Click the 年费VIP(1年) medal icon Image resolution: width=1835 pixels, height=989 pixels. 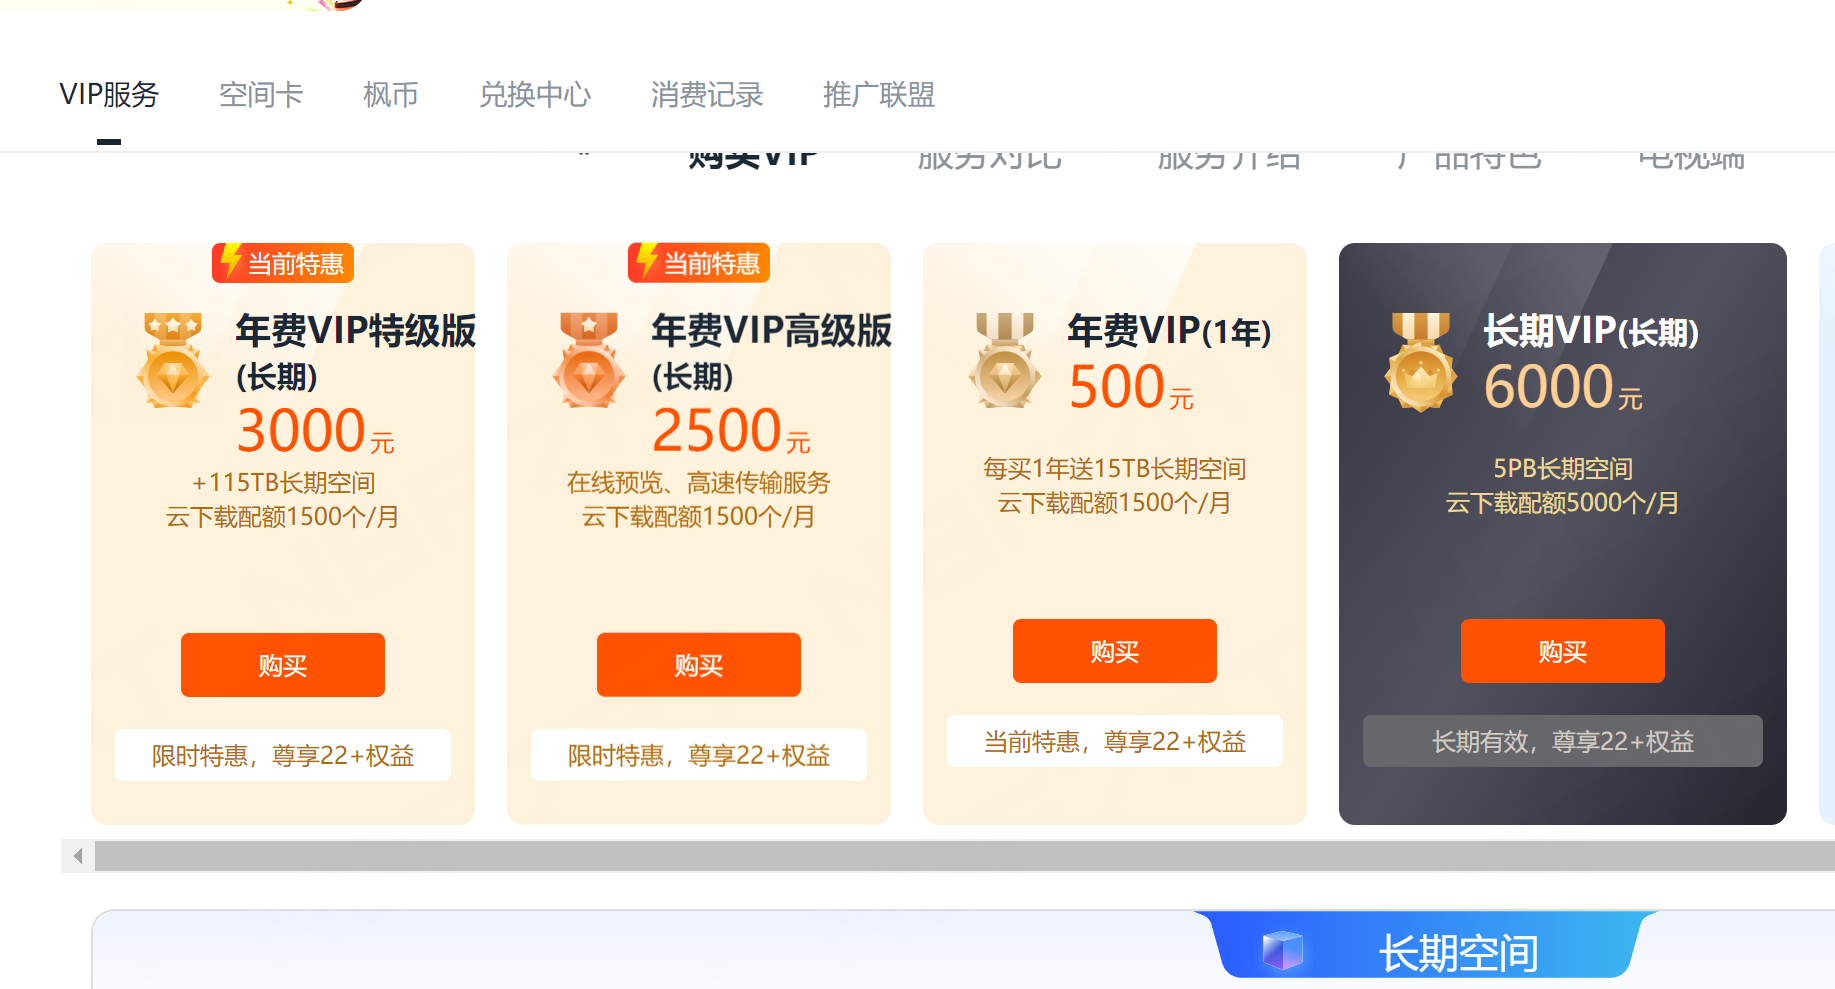[x=1005, y=360]
